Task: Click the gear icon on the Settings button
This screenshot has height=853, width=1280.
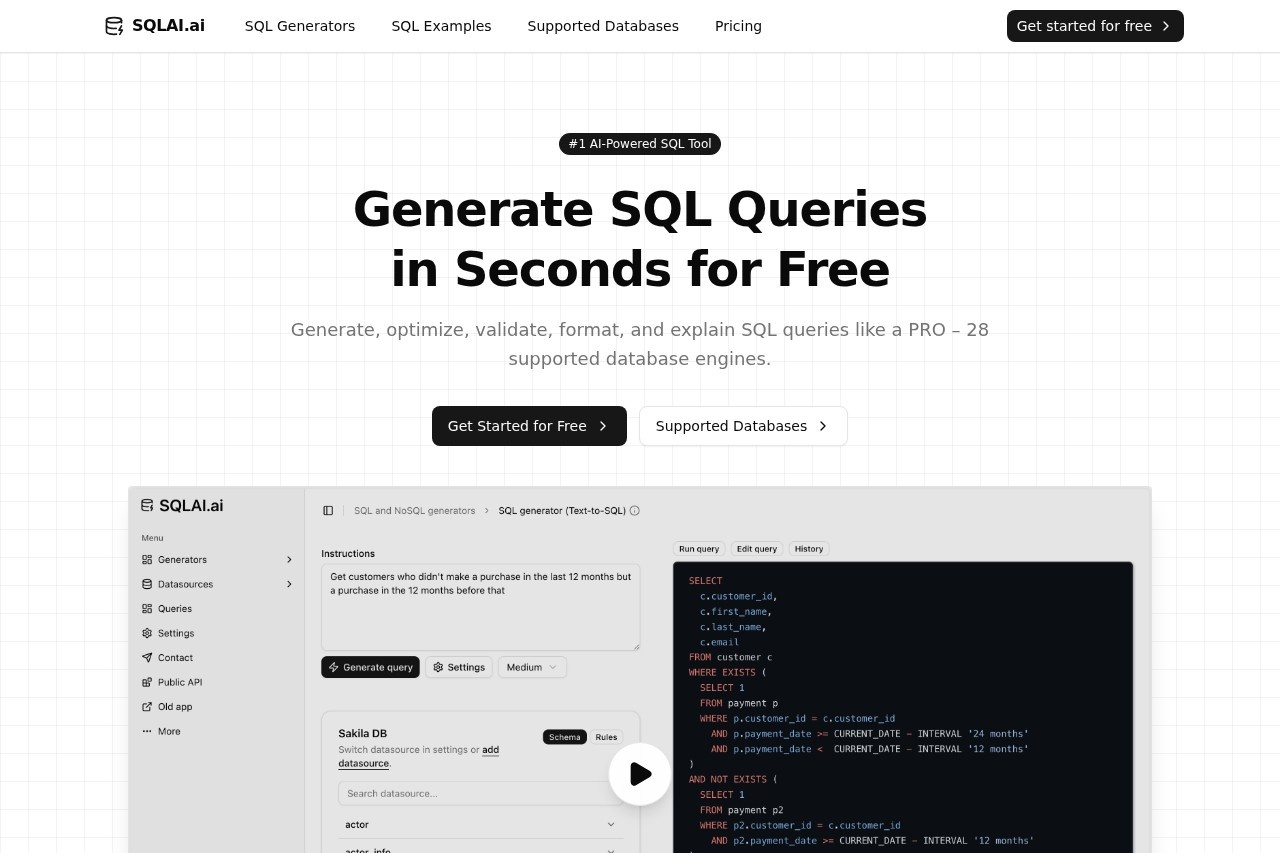Action: click(x=438, y=667)
